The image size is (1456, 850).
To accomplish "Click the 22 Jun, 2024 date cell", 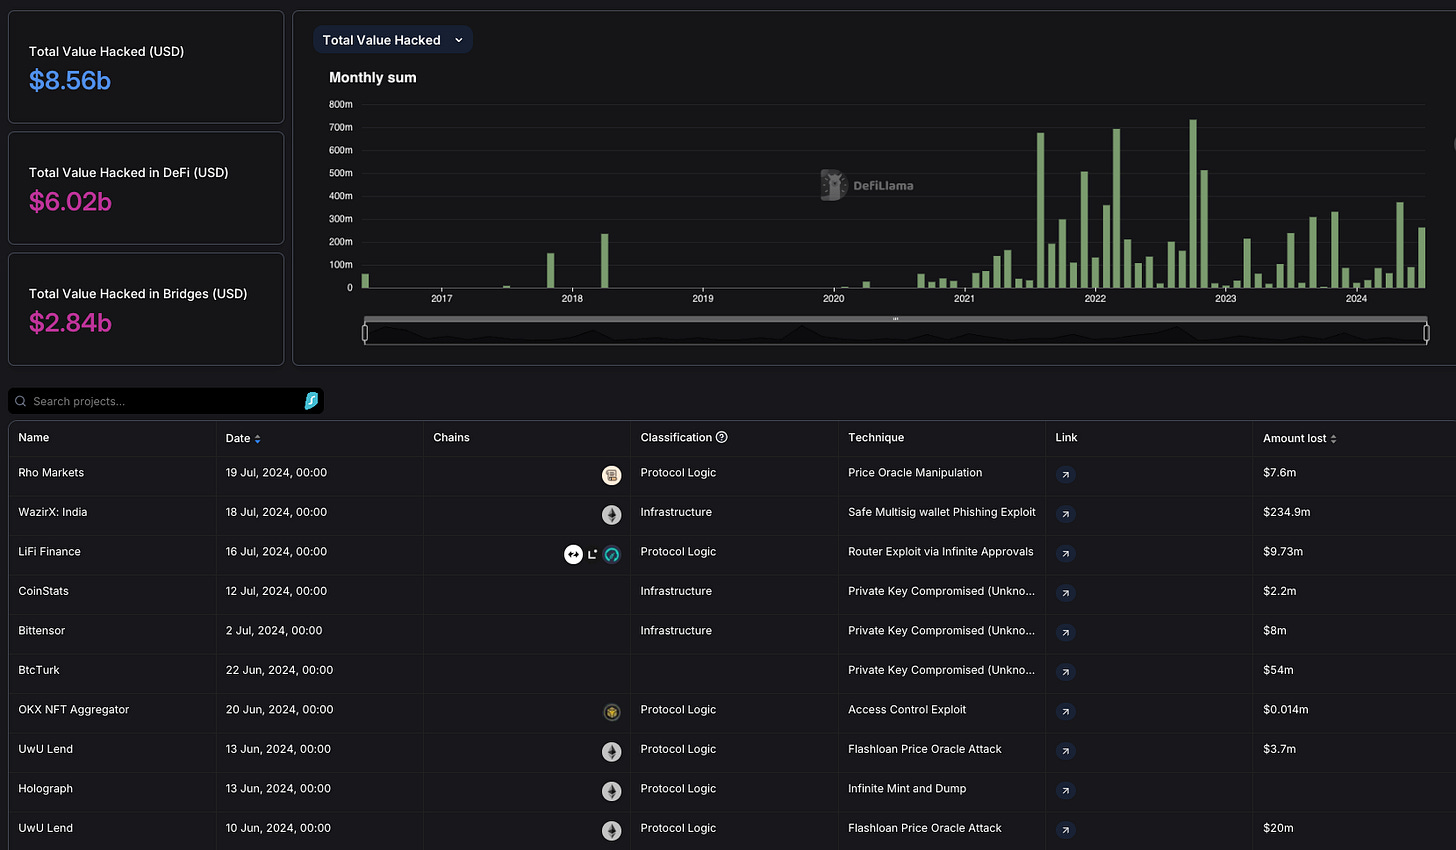I will 279,670.
